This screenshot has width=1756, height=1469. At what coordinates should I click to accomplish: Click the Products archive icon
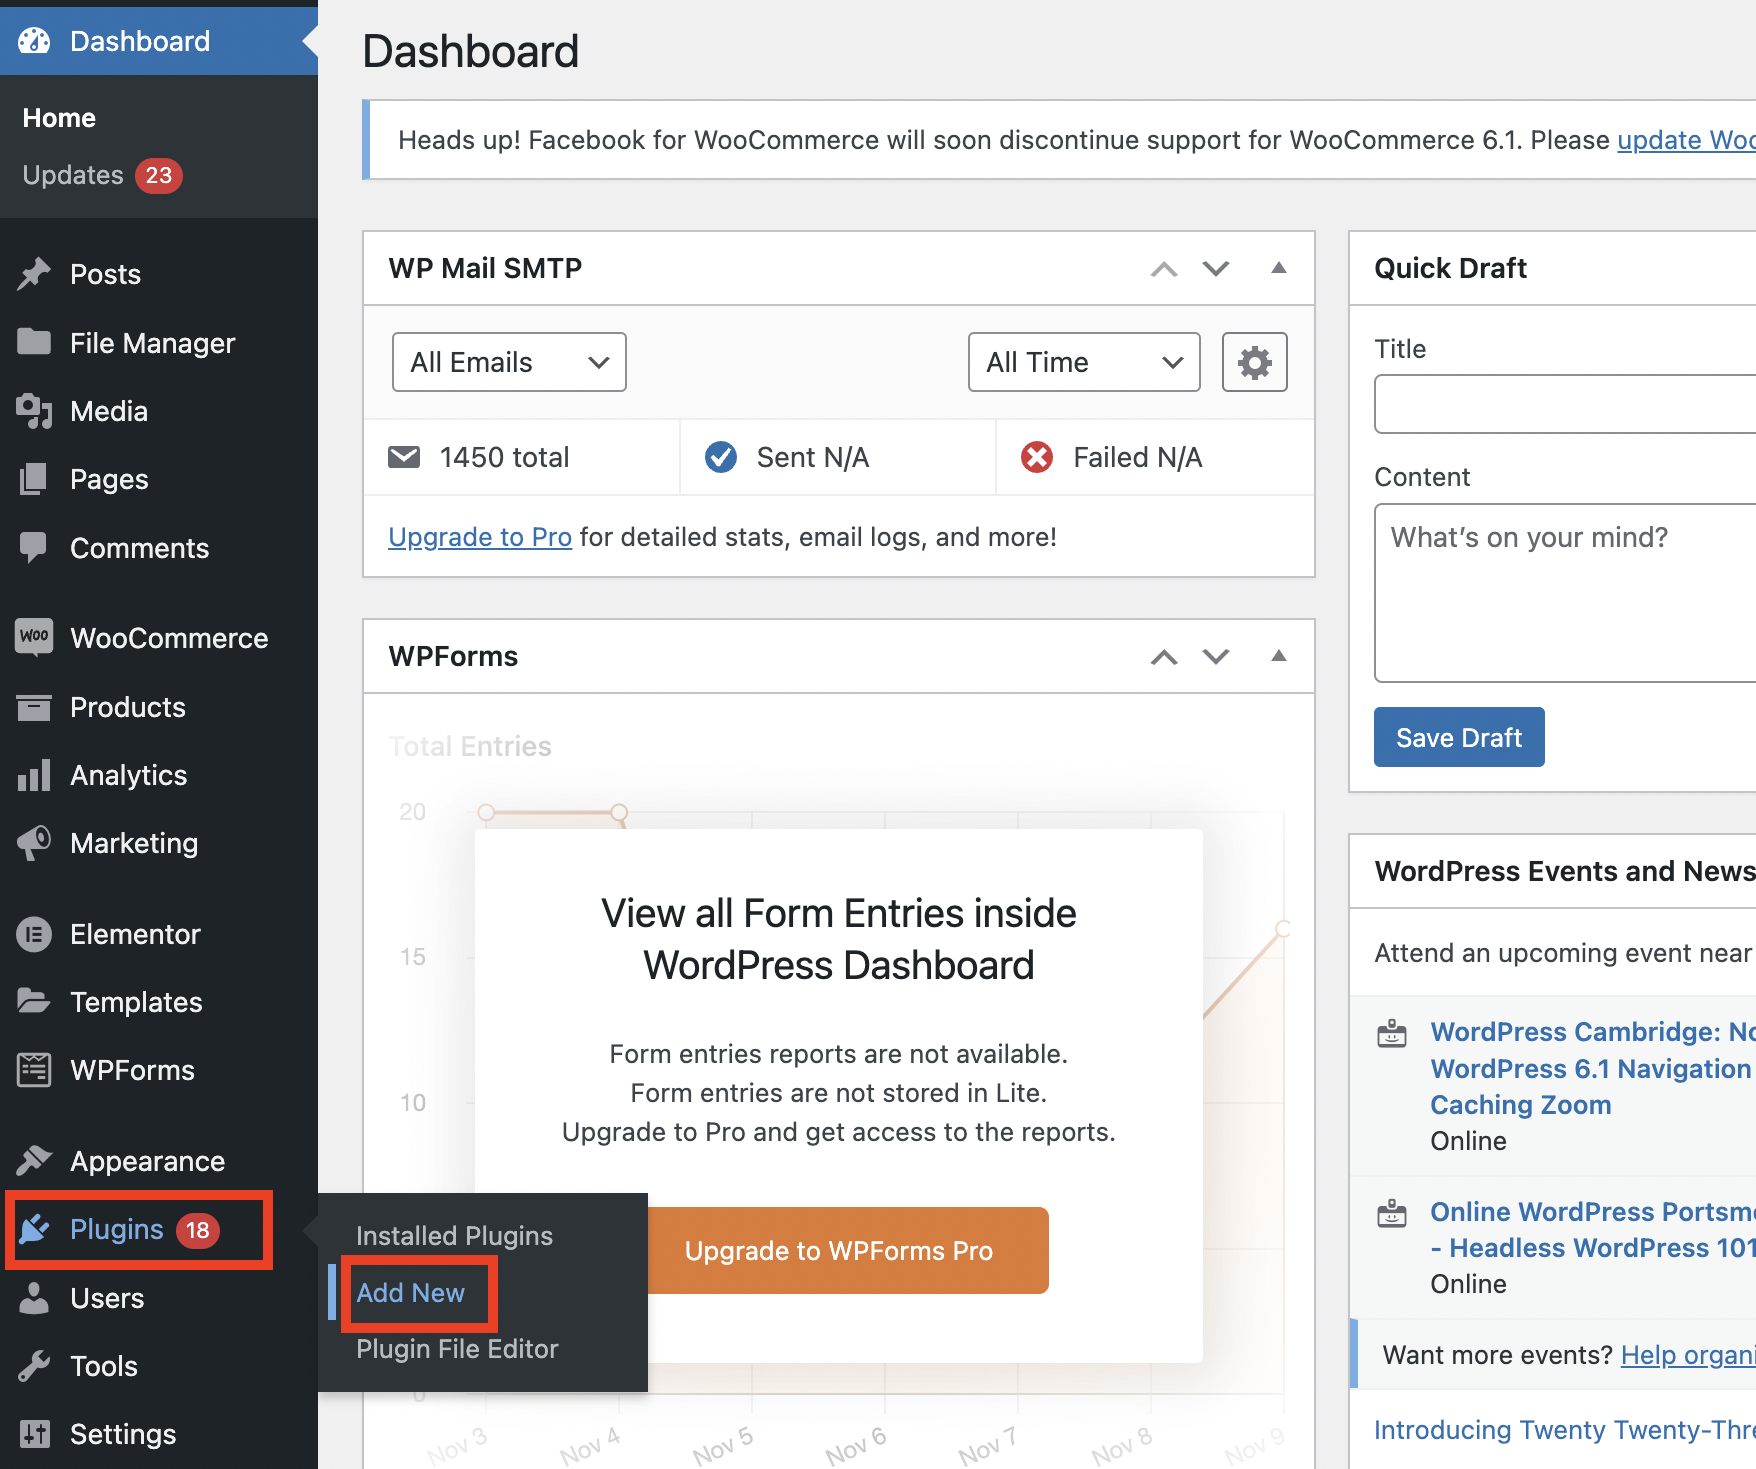pyautogui.click(x=34, y=707)
